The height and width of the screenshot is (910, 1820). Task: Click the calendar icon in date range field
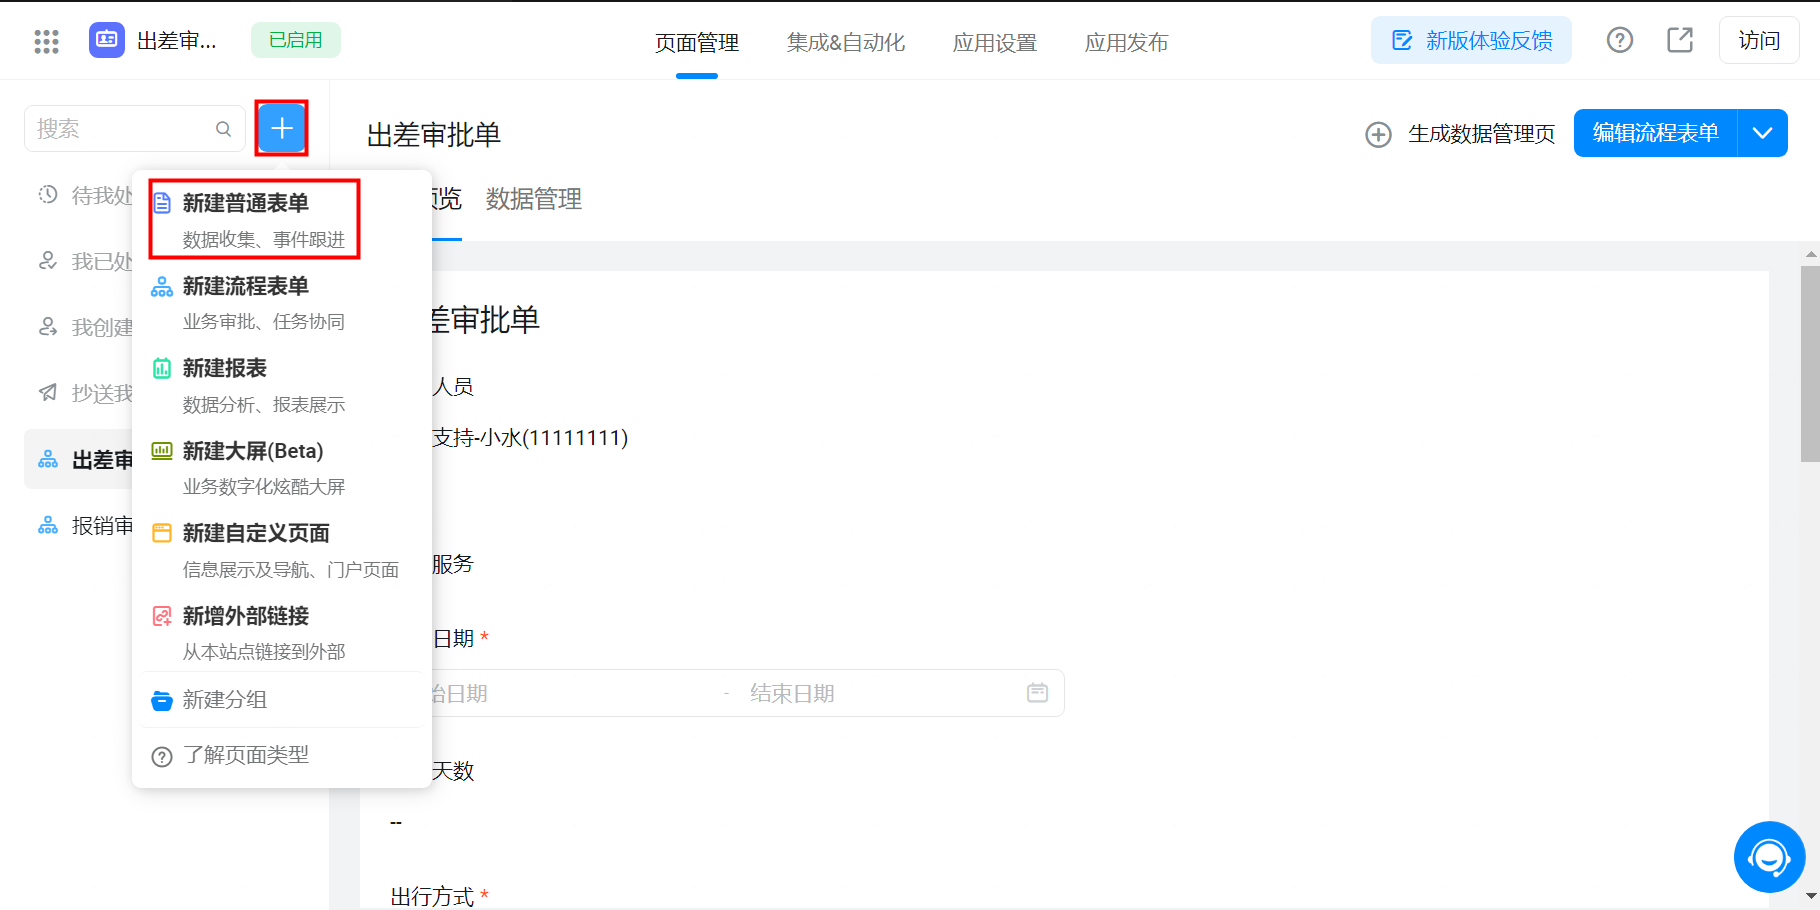coord(1037,693)
